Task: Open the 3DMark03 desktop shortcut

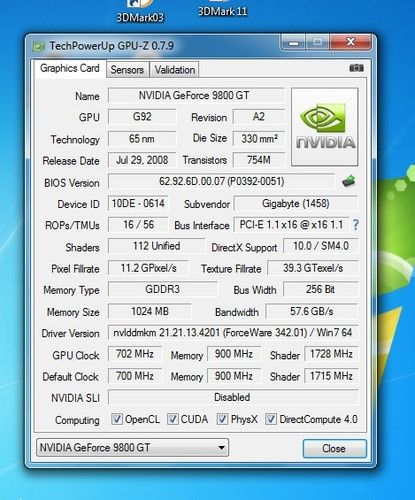Action: tap(140, 11)
